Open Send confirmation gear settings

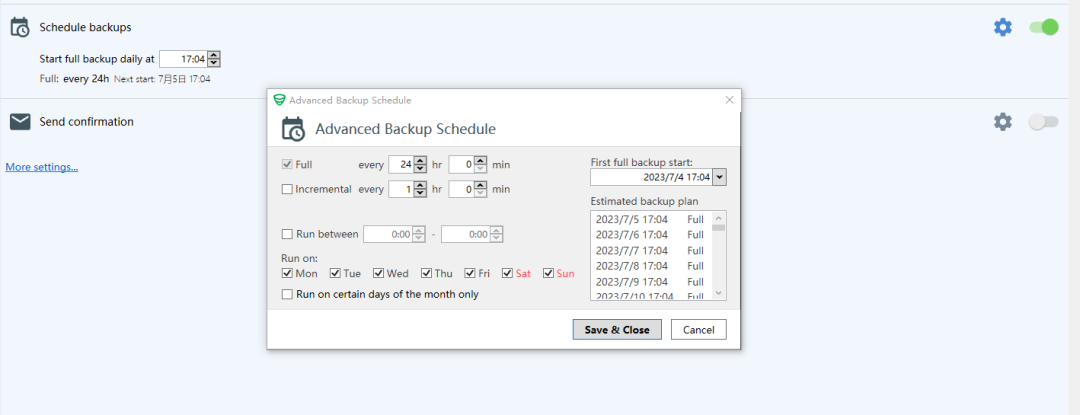click(1002, 122)
